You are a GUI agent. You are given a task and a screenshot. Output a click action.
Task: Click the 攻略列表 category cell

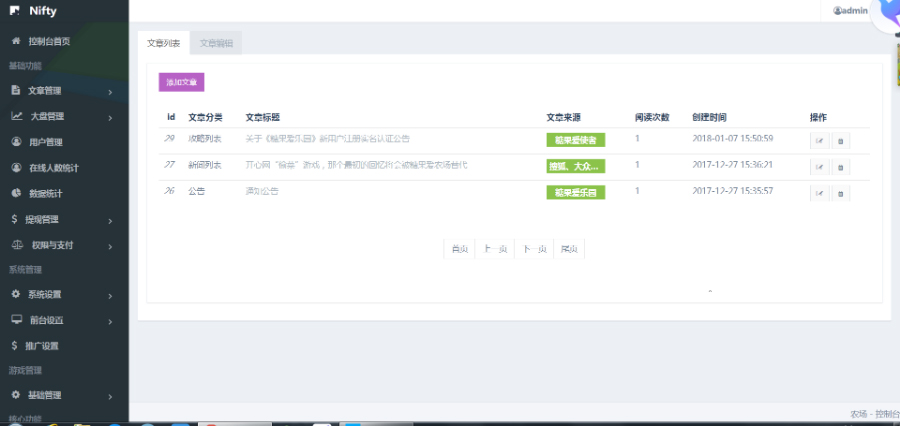(204, 139)
